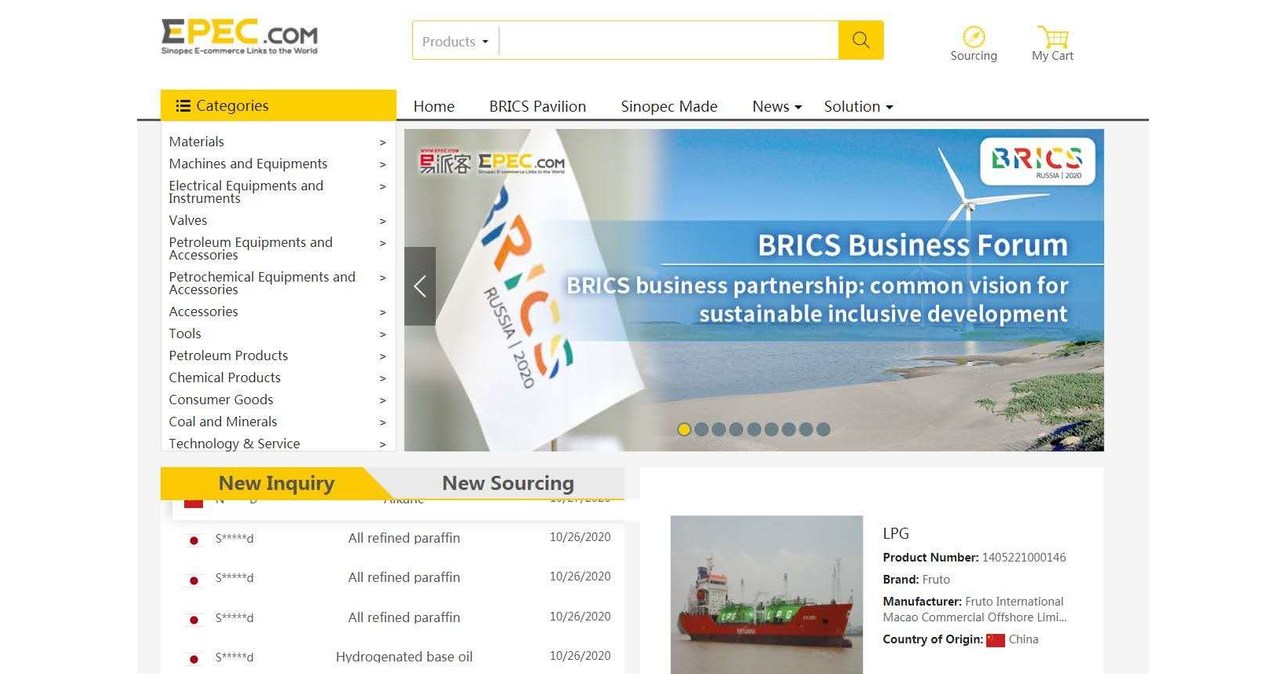
Task: Click the Categories list icon
Action: click(182, 105)
